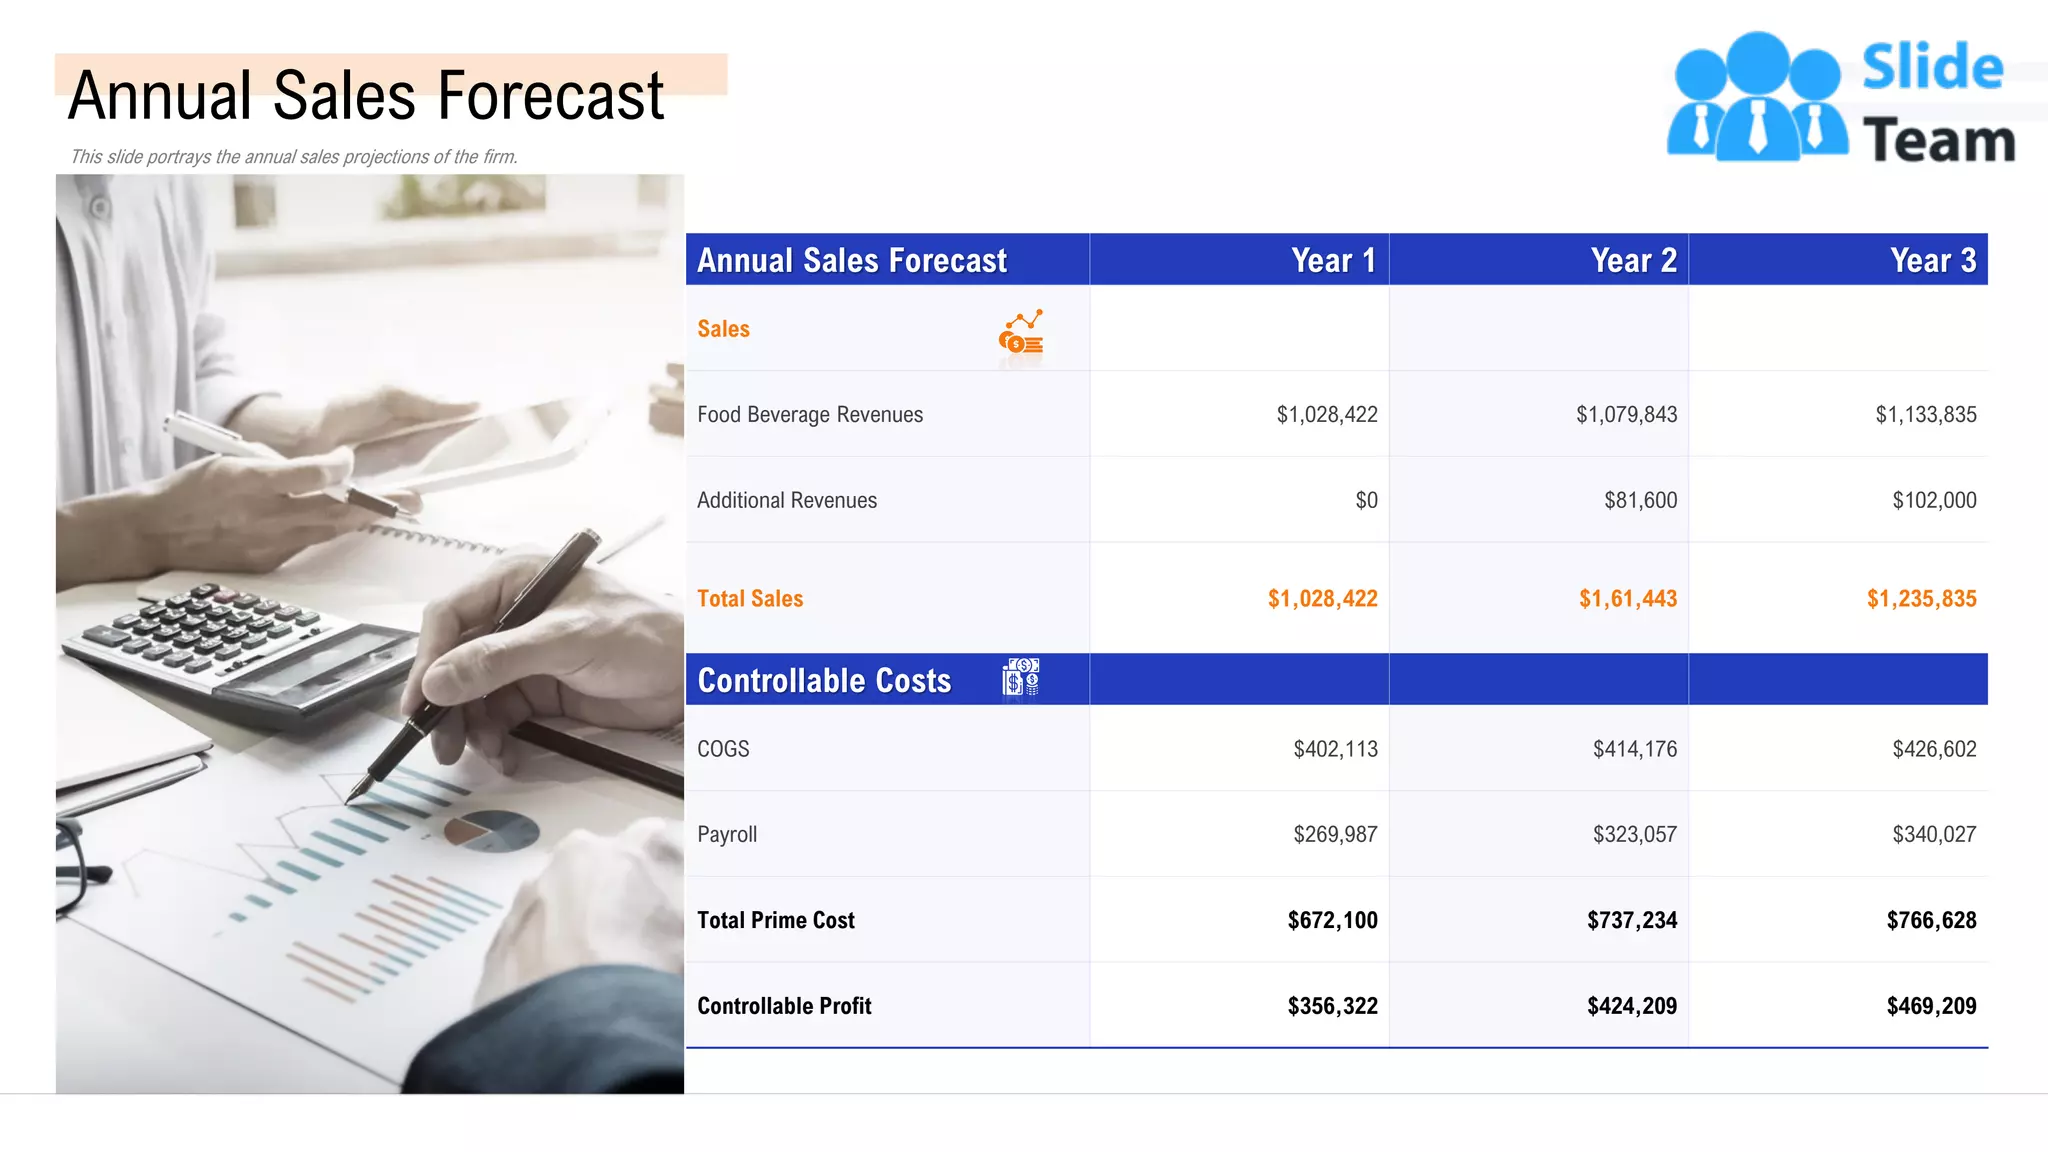Click the COGS row label
Viewport: 2048px width, 1152px height.
pos(723,749)
